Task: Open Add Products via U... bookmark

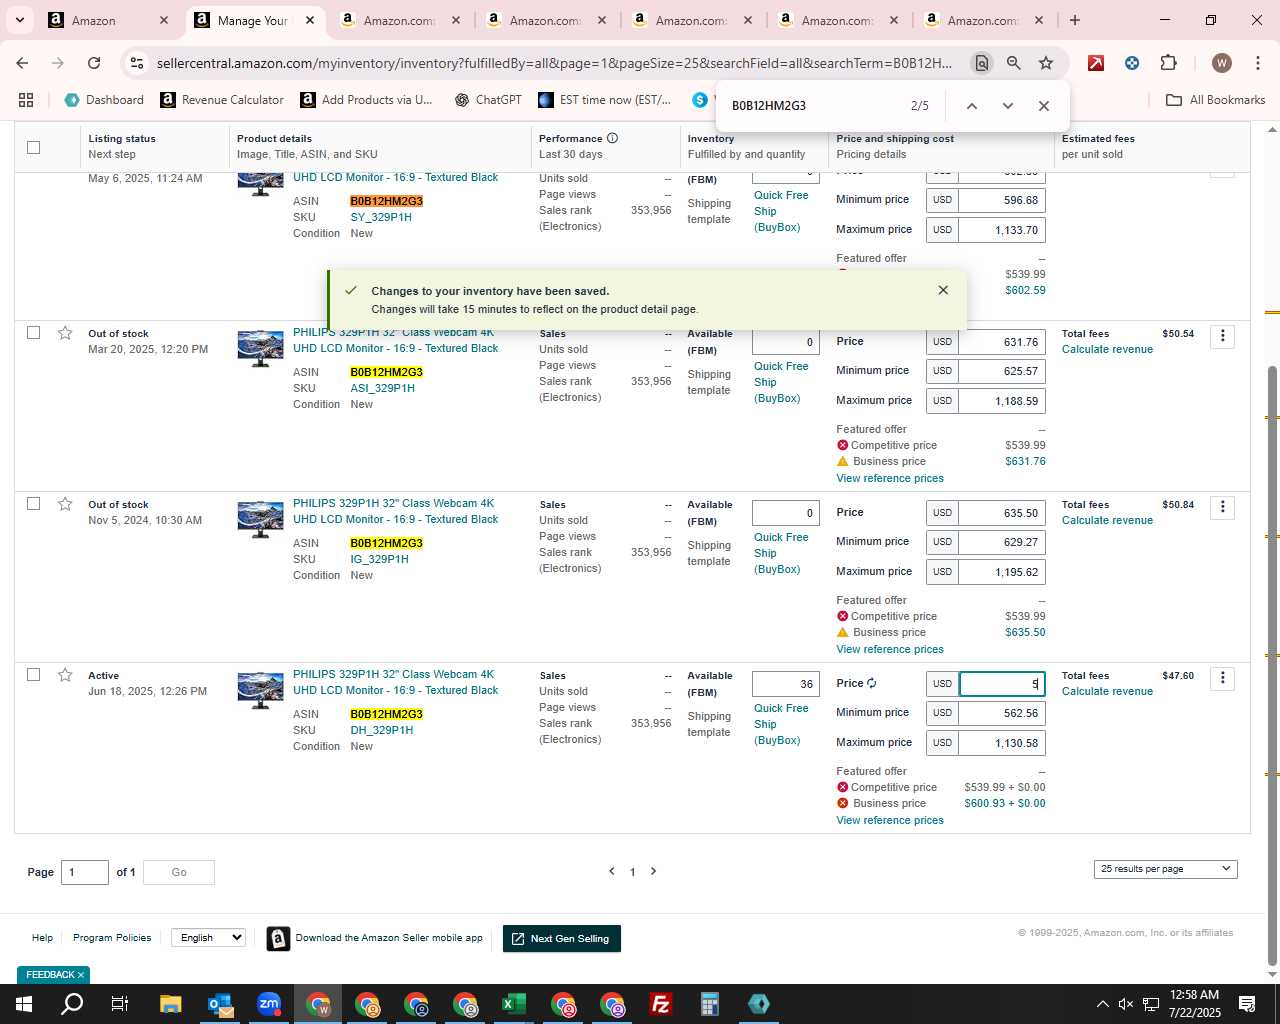Action: tap(366, 100)
